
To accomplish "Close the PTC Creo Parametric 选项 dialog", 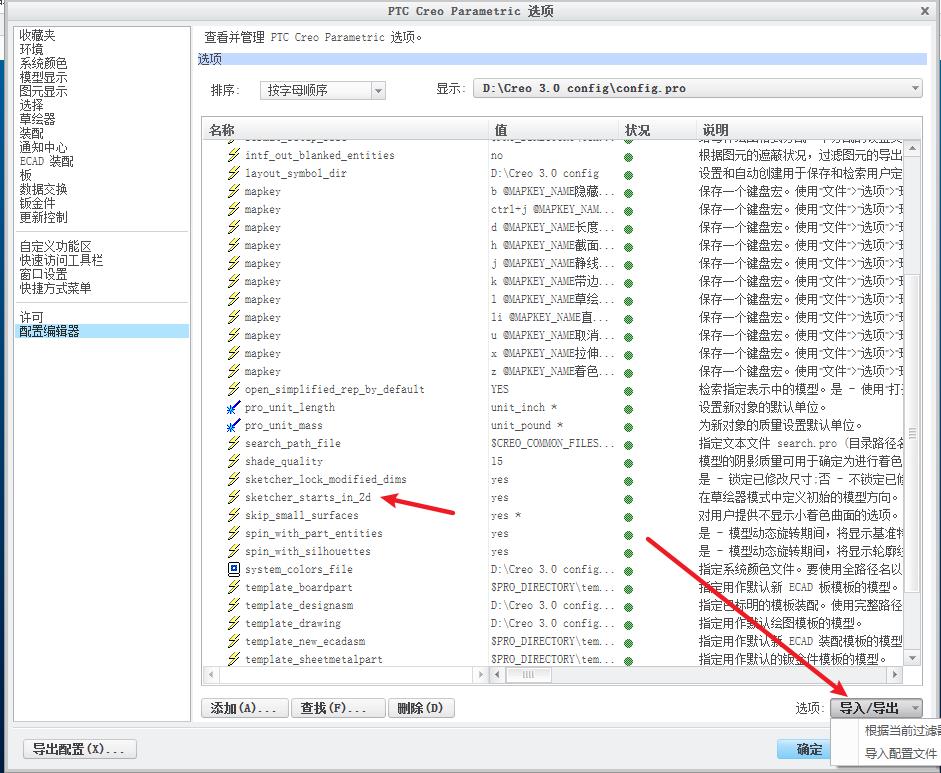I will 925,11.
